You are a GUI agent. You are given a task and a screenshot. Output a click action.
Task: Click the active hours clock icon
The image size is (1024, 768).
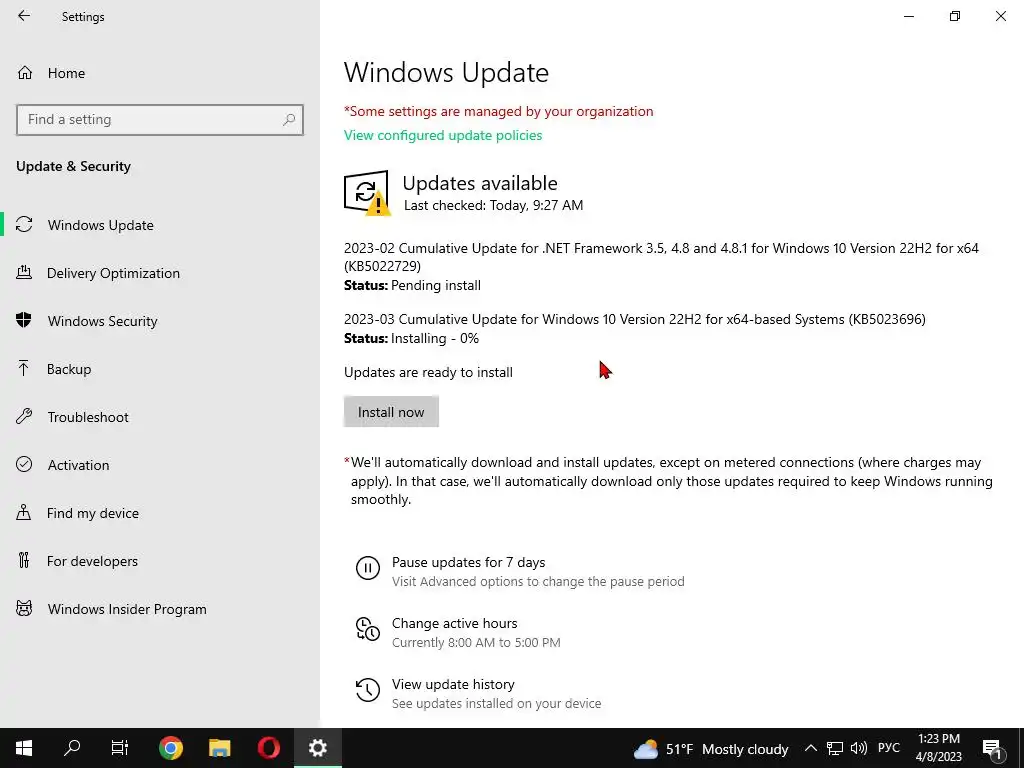click(368, 629)
